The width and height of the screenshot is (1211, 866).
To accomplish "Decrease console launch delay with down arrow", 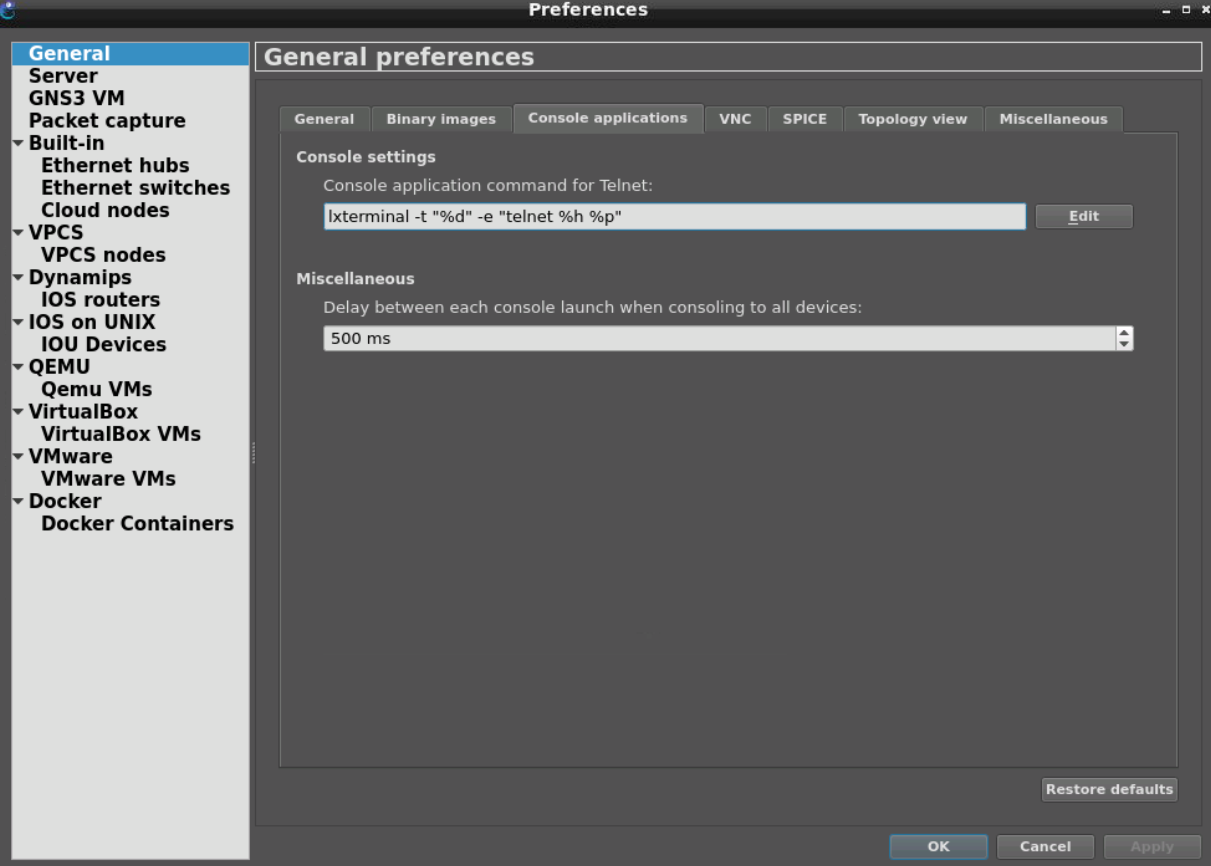I will [x=1124, y=344].
